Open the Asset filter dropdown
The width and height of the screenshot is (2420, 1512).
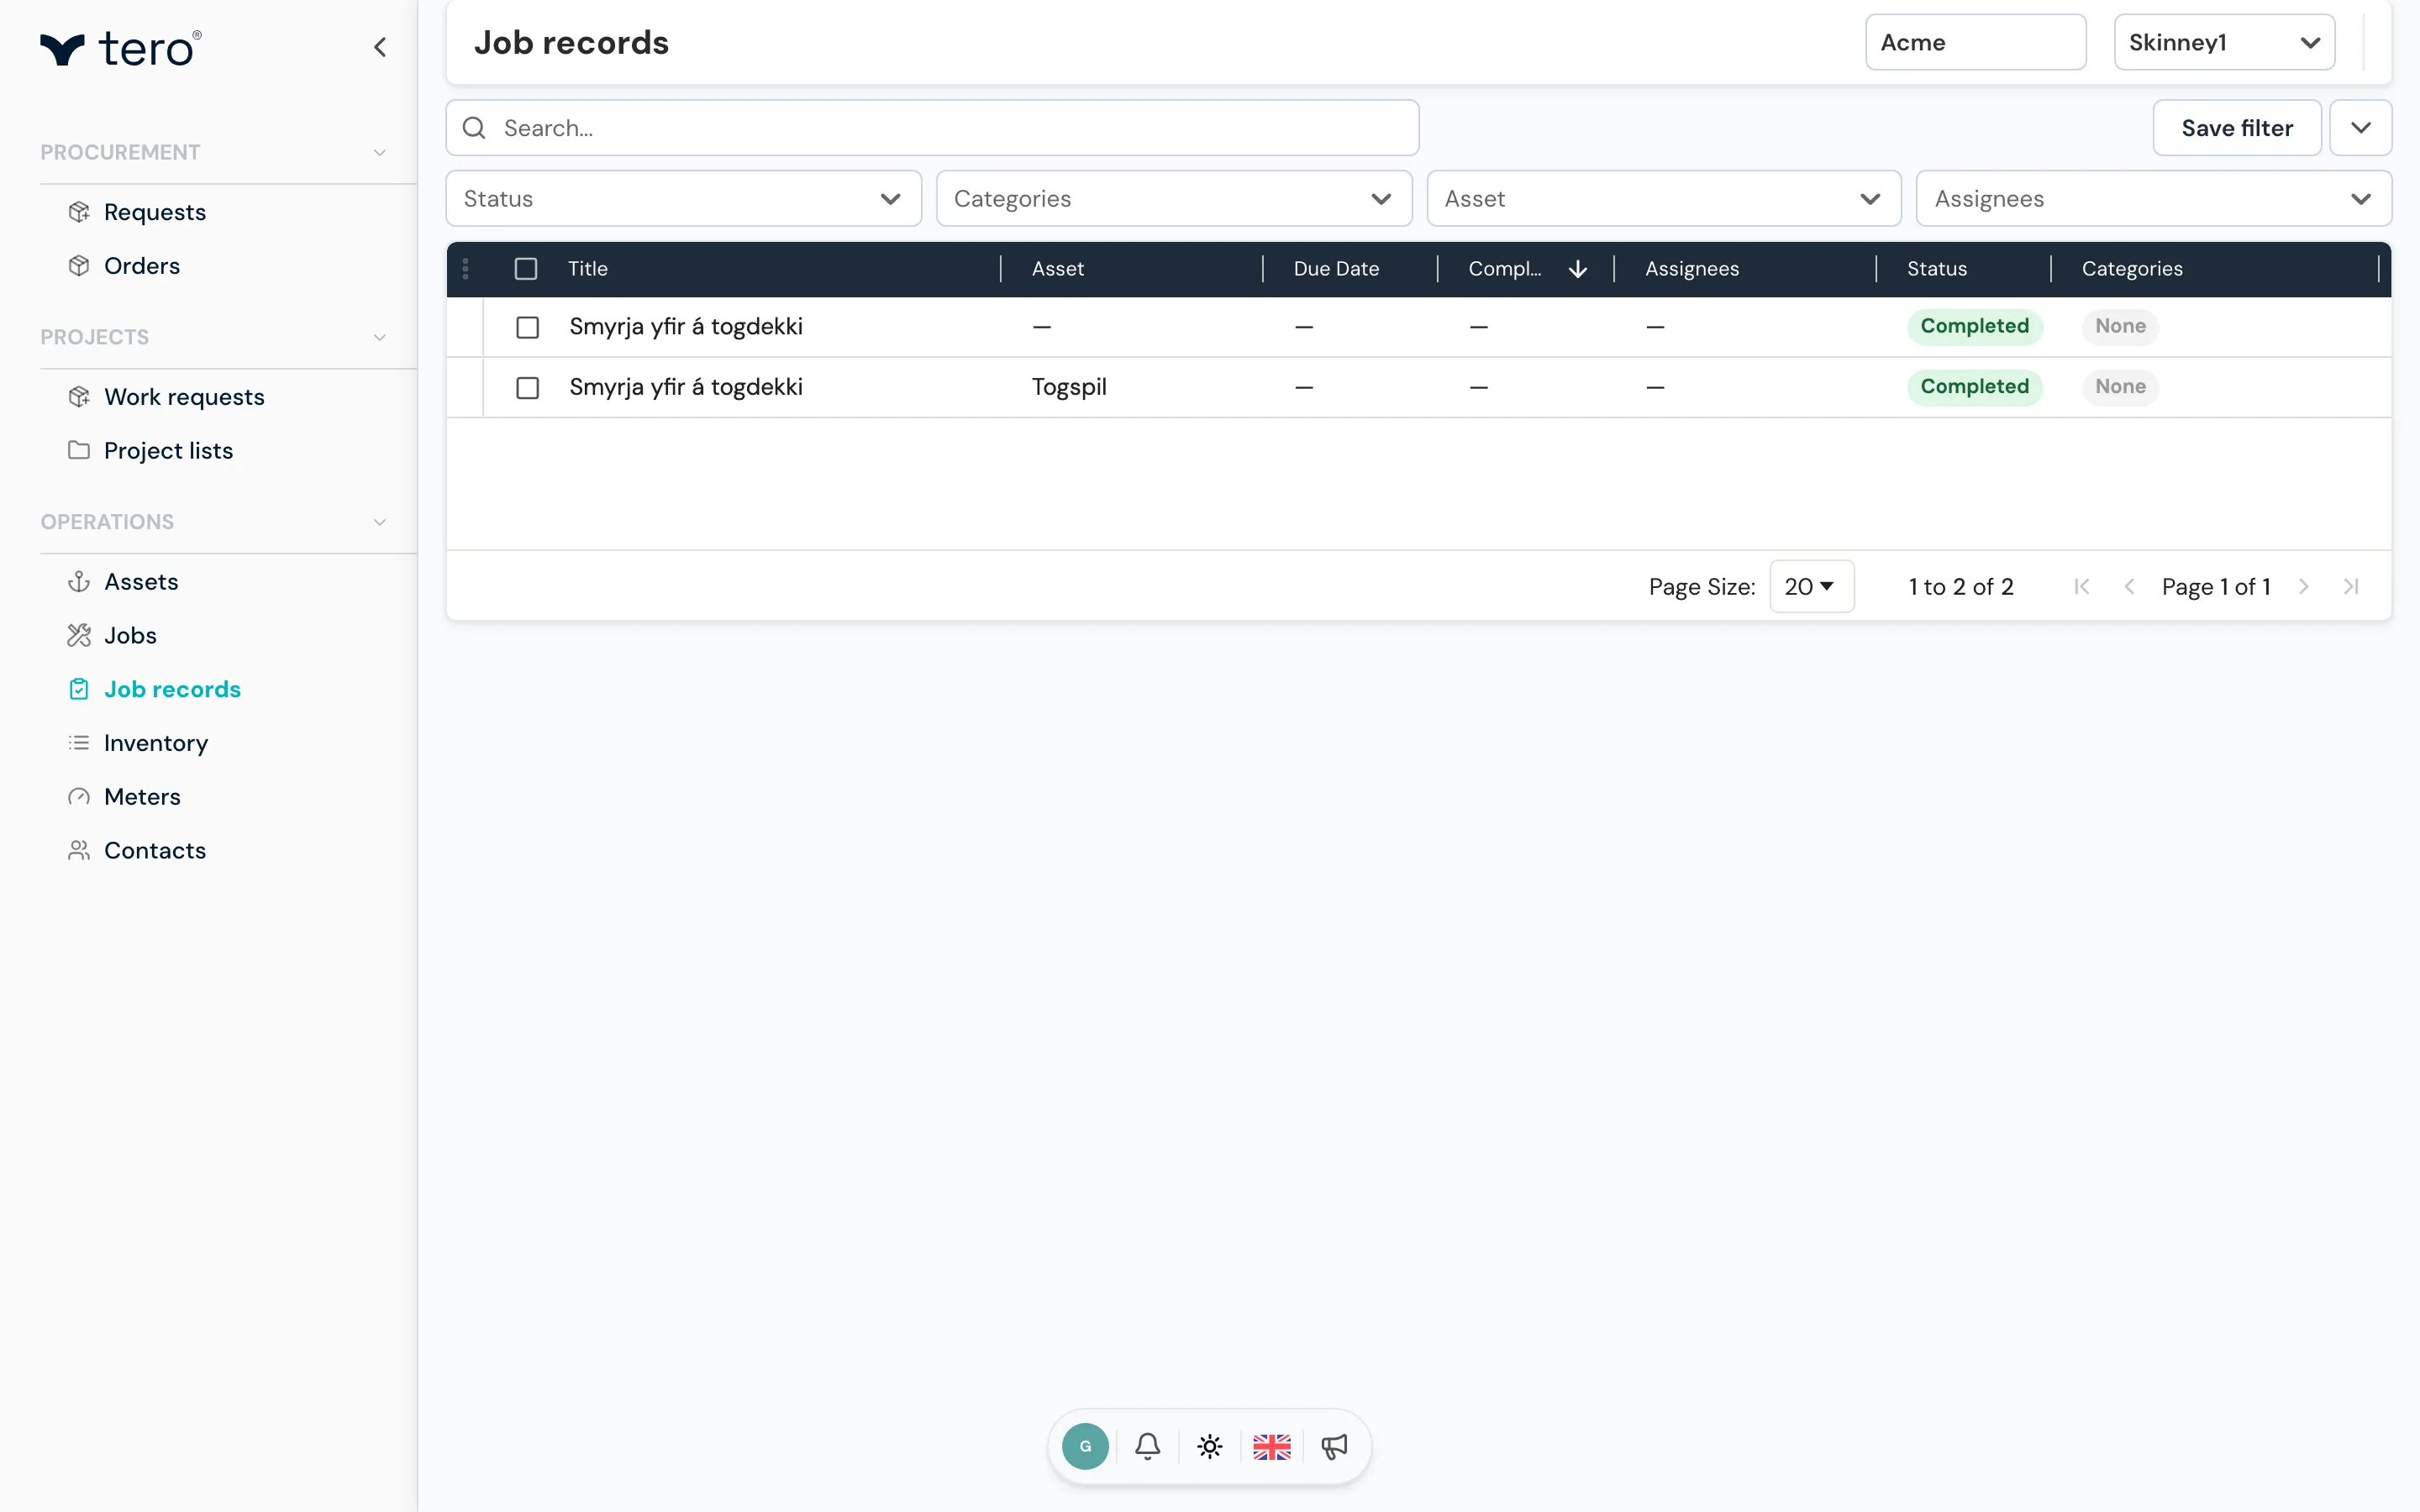tap(1664, 198)
